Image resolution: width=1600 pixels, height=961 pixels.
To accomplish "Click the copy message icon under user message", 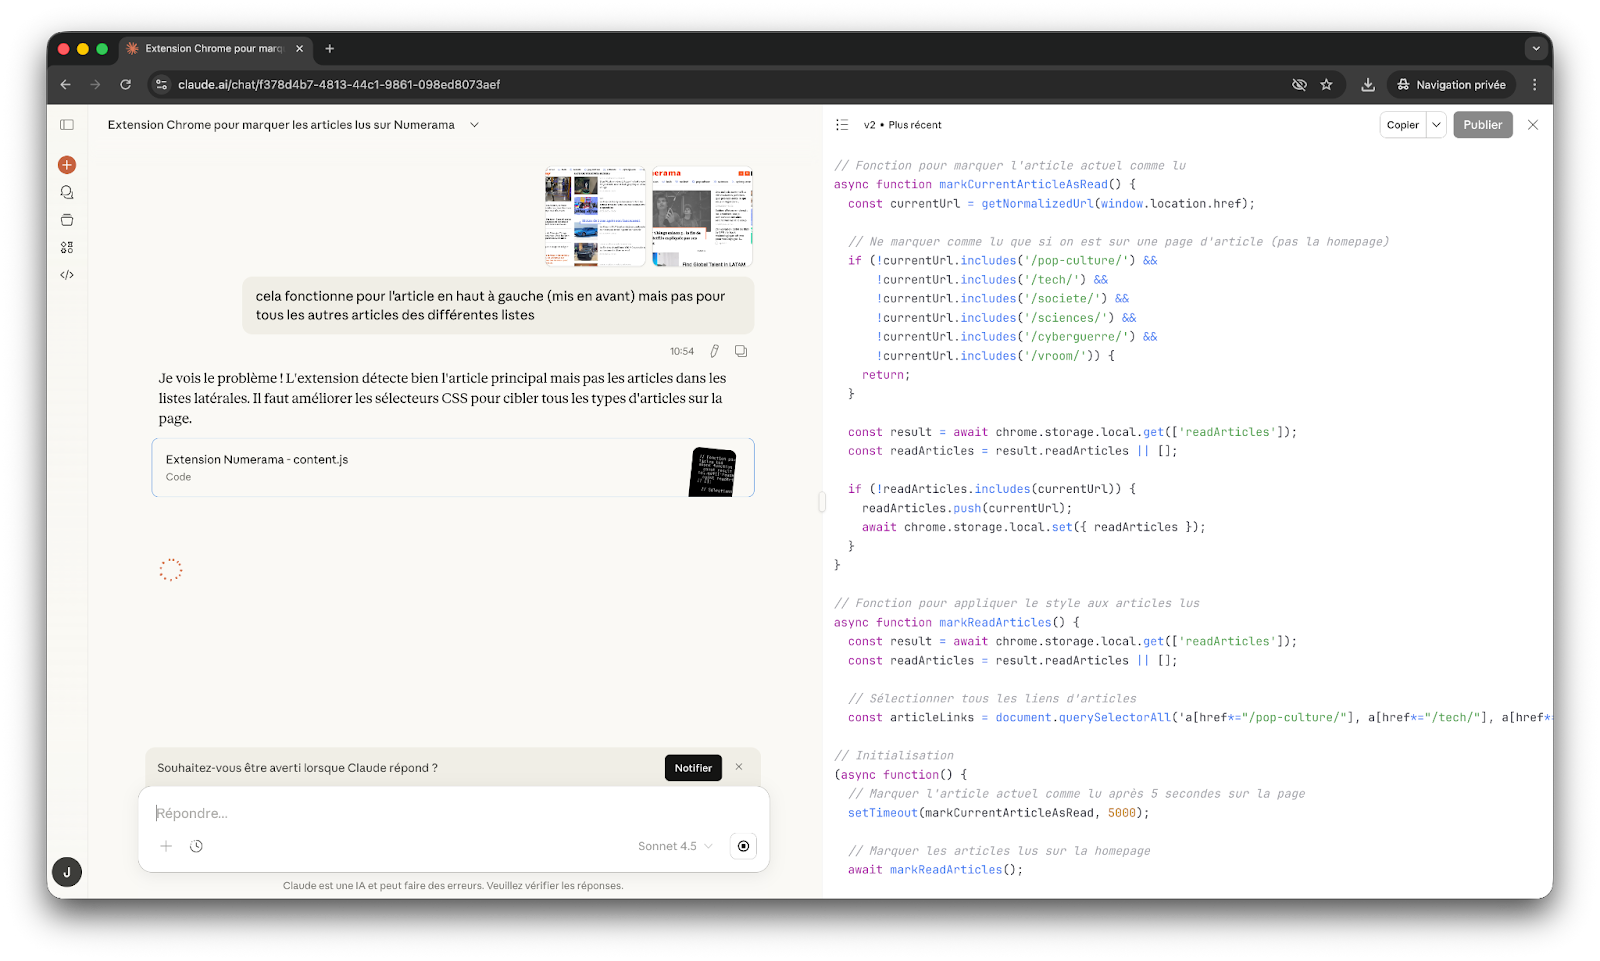I will click(x=741, y=351).
